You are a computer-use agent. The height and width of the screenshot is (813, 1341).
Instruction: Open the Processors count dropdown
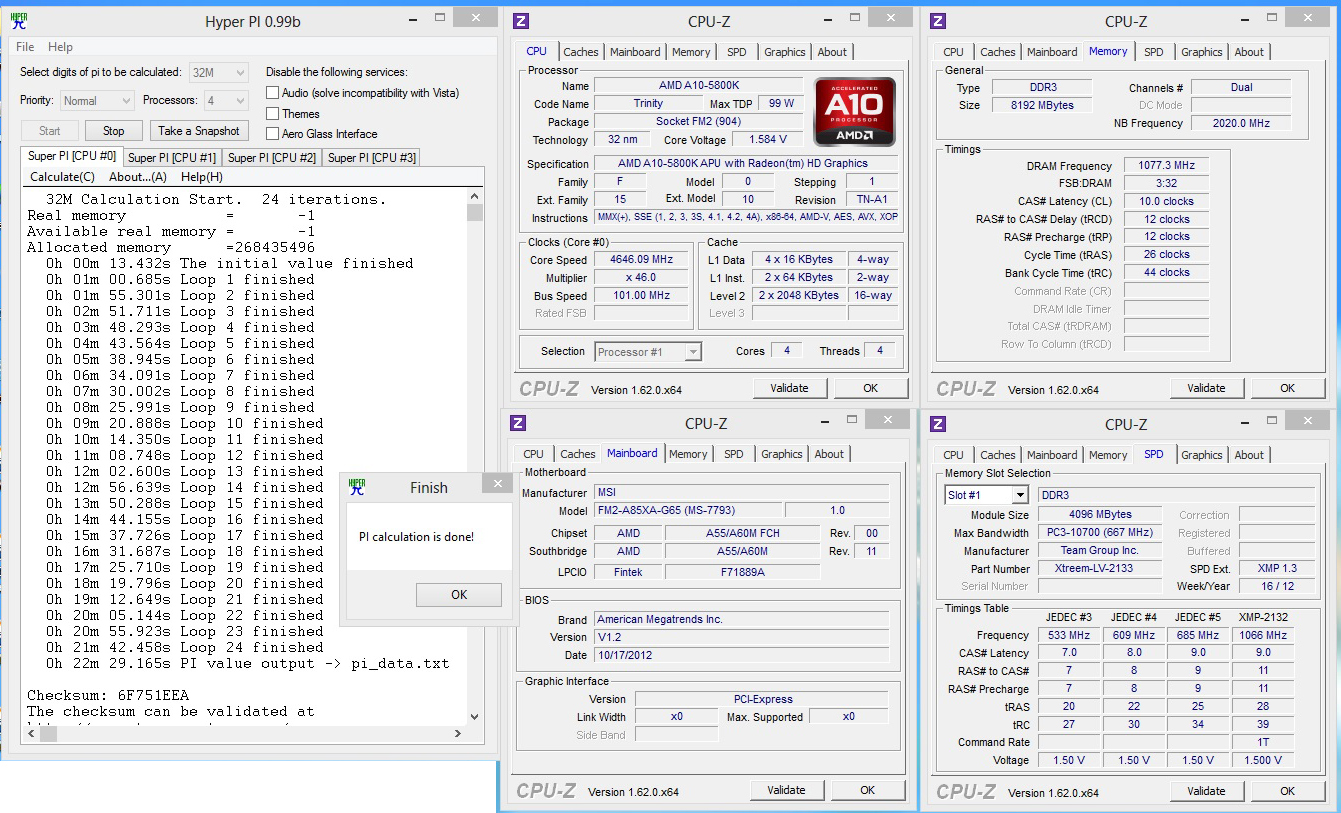226,101
